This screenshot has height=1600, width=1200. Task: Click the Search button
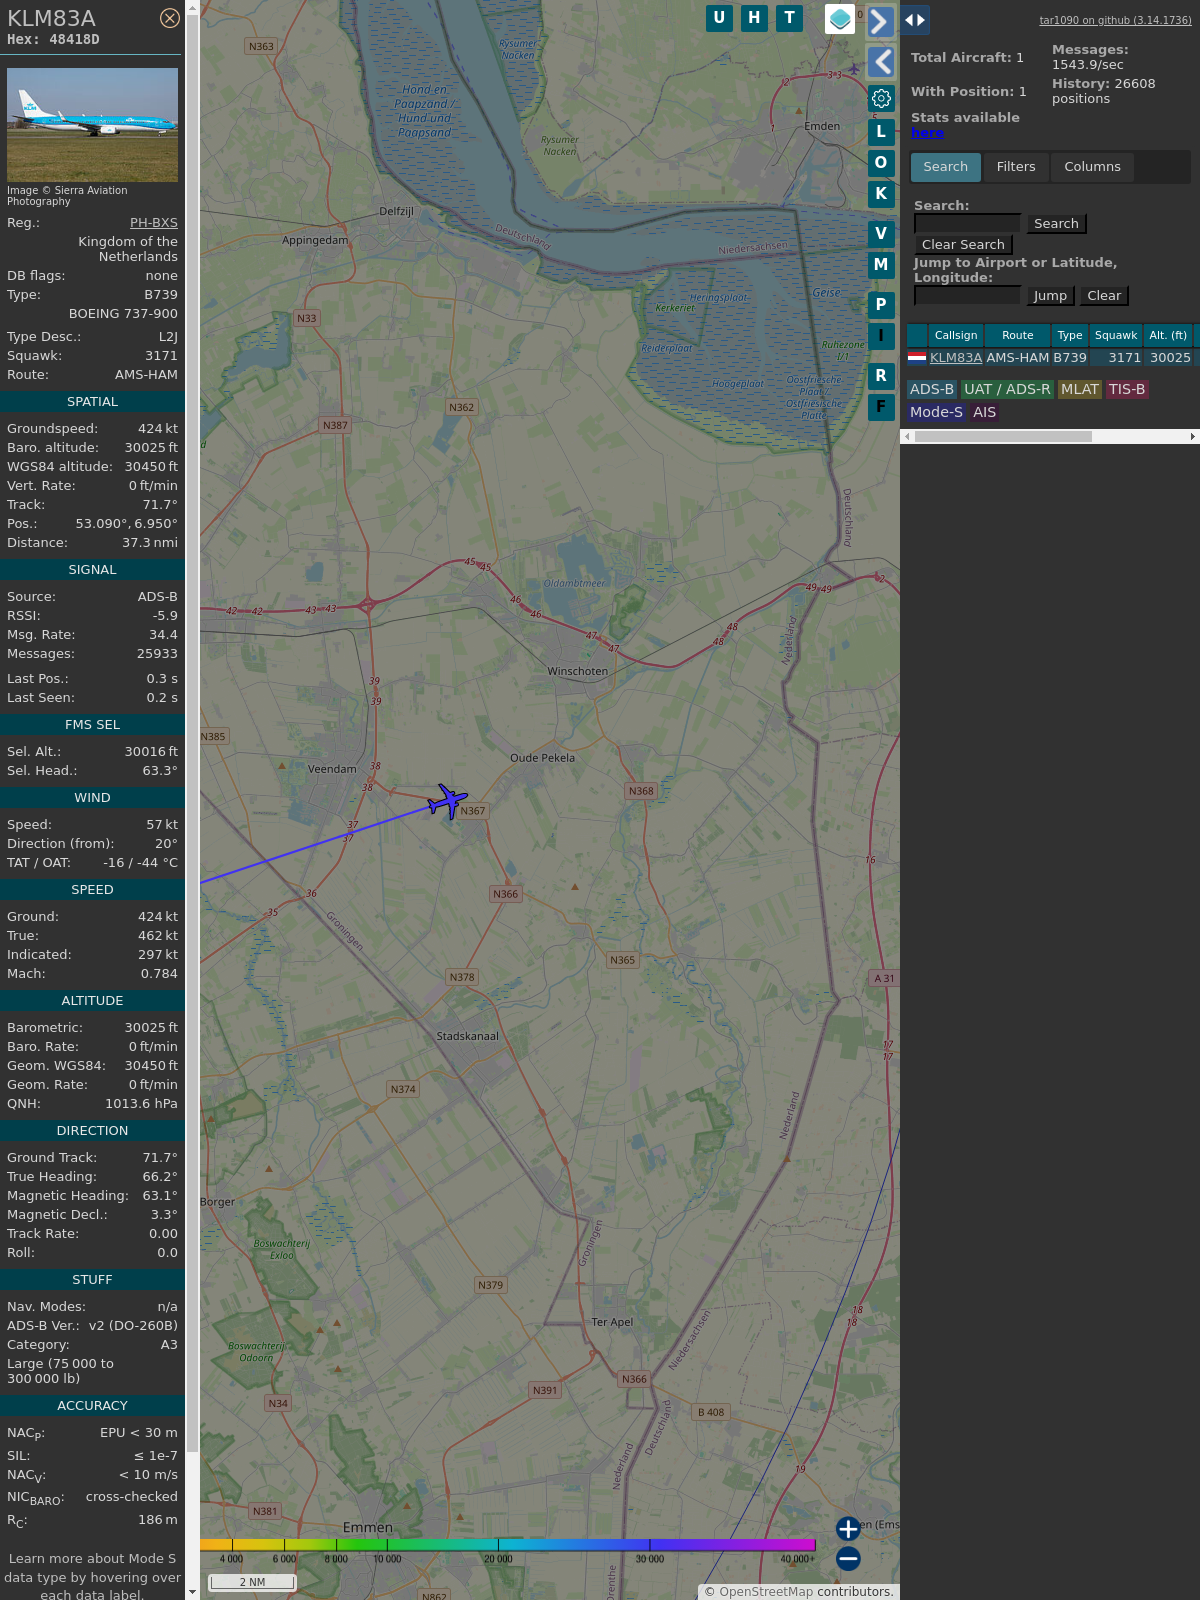pyautogui.click(x=1056, y=224)
